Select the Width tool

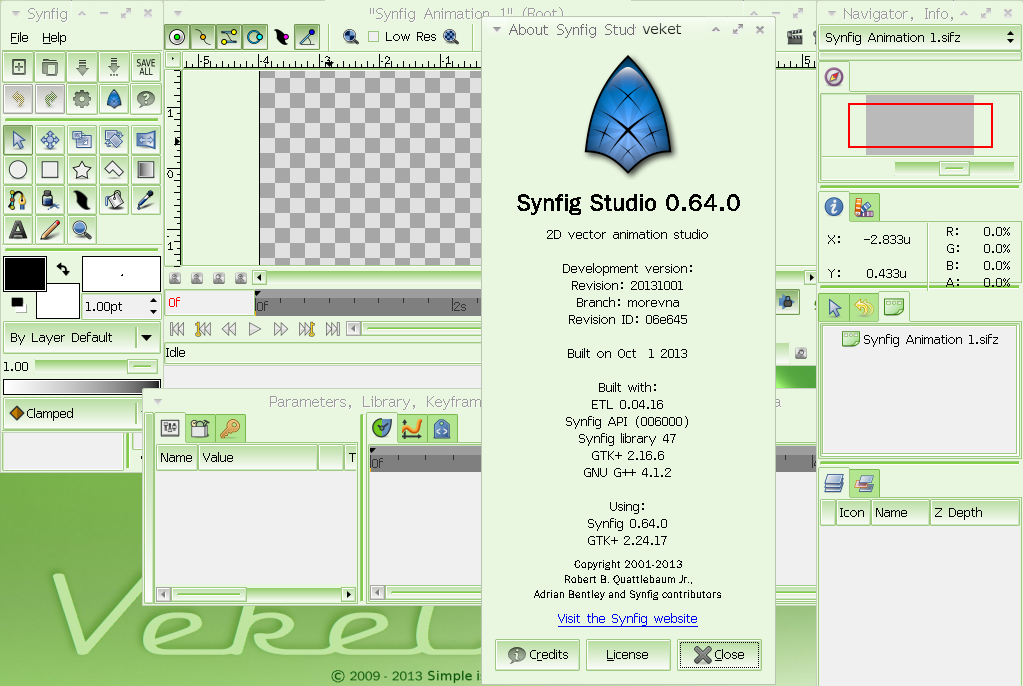82,200
